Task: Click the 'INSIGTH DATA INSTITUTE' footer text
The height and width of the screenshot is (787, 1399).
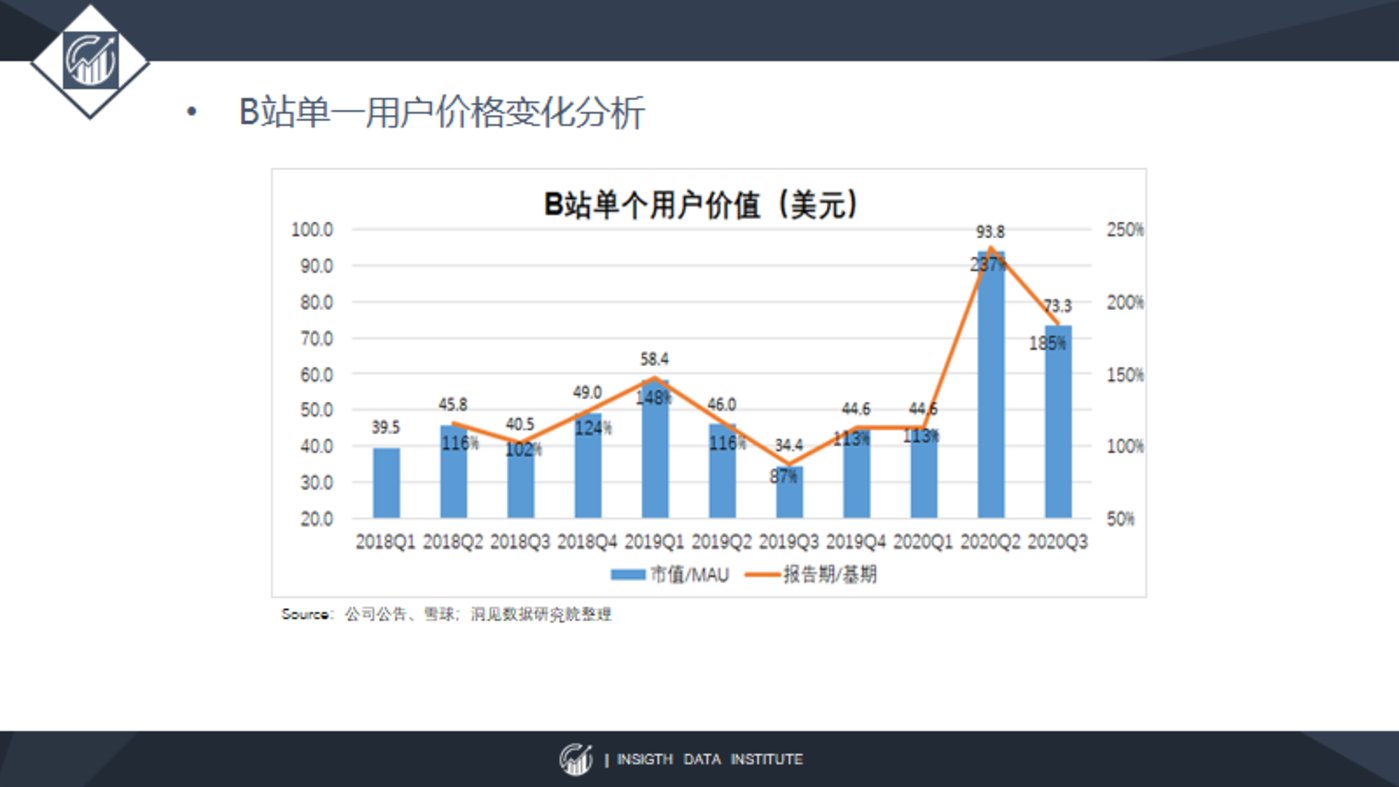Action: point(709,760)
